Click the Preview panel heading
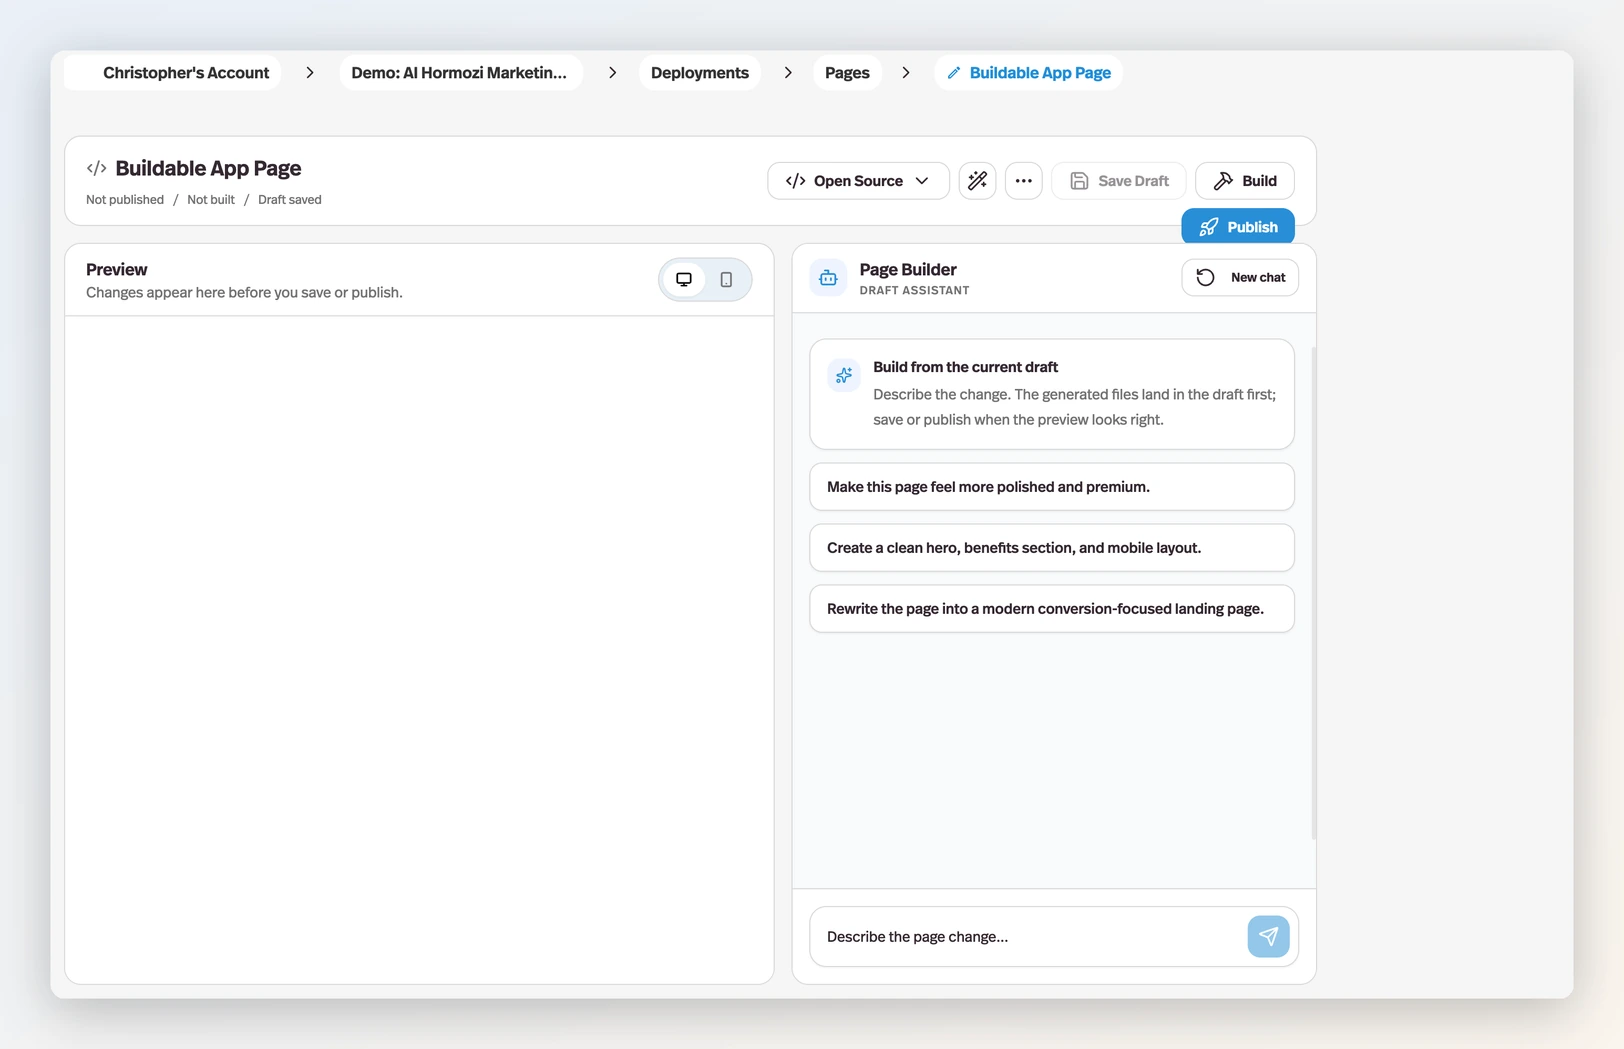The image size is (1624, 1049). (116, 270)
